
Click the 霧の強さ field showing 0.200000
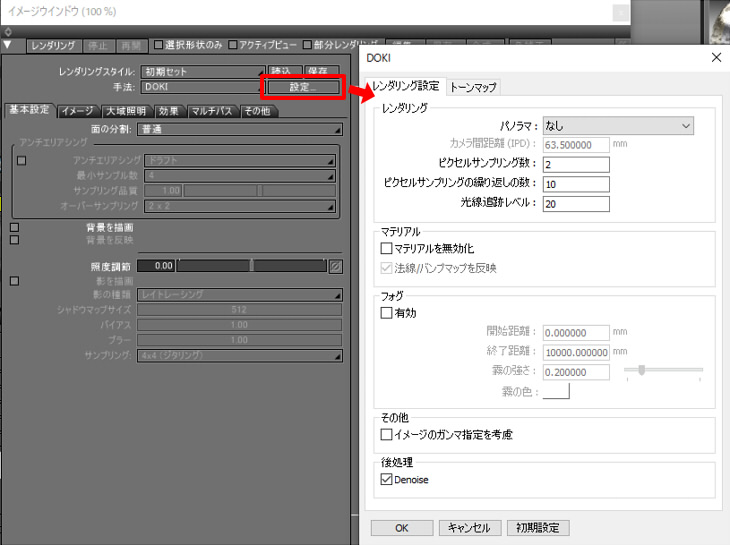pyautogui.click(x=576, y=372)
